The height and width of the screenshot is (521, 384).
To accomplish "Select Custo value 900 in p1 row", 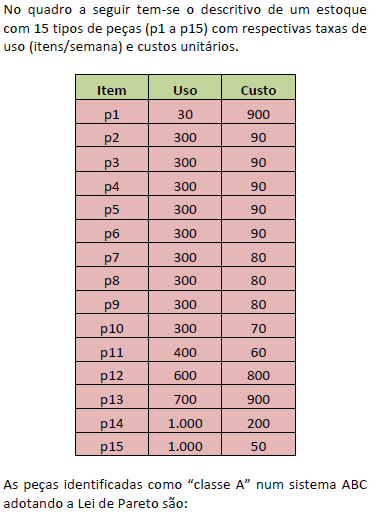I will [258, 112].
